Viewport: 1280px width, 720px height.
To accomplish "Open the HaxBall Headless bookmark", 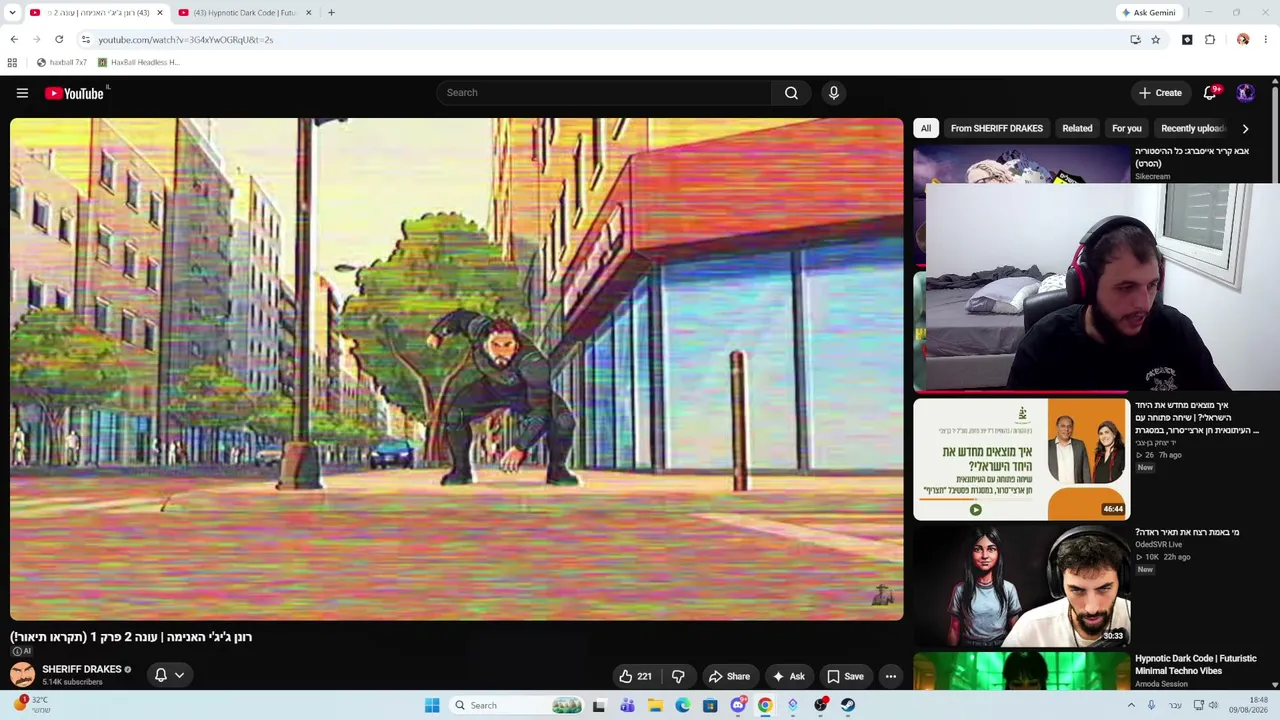I will click(x=138, y=62).
